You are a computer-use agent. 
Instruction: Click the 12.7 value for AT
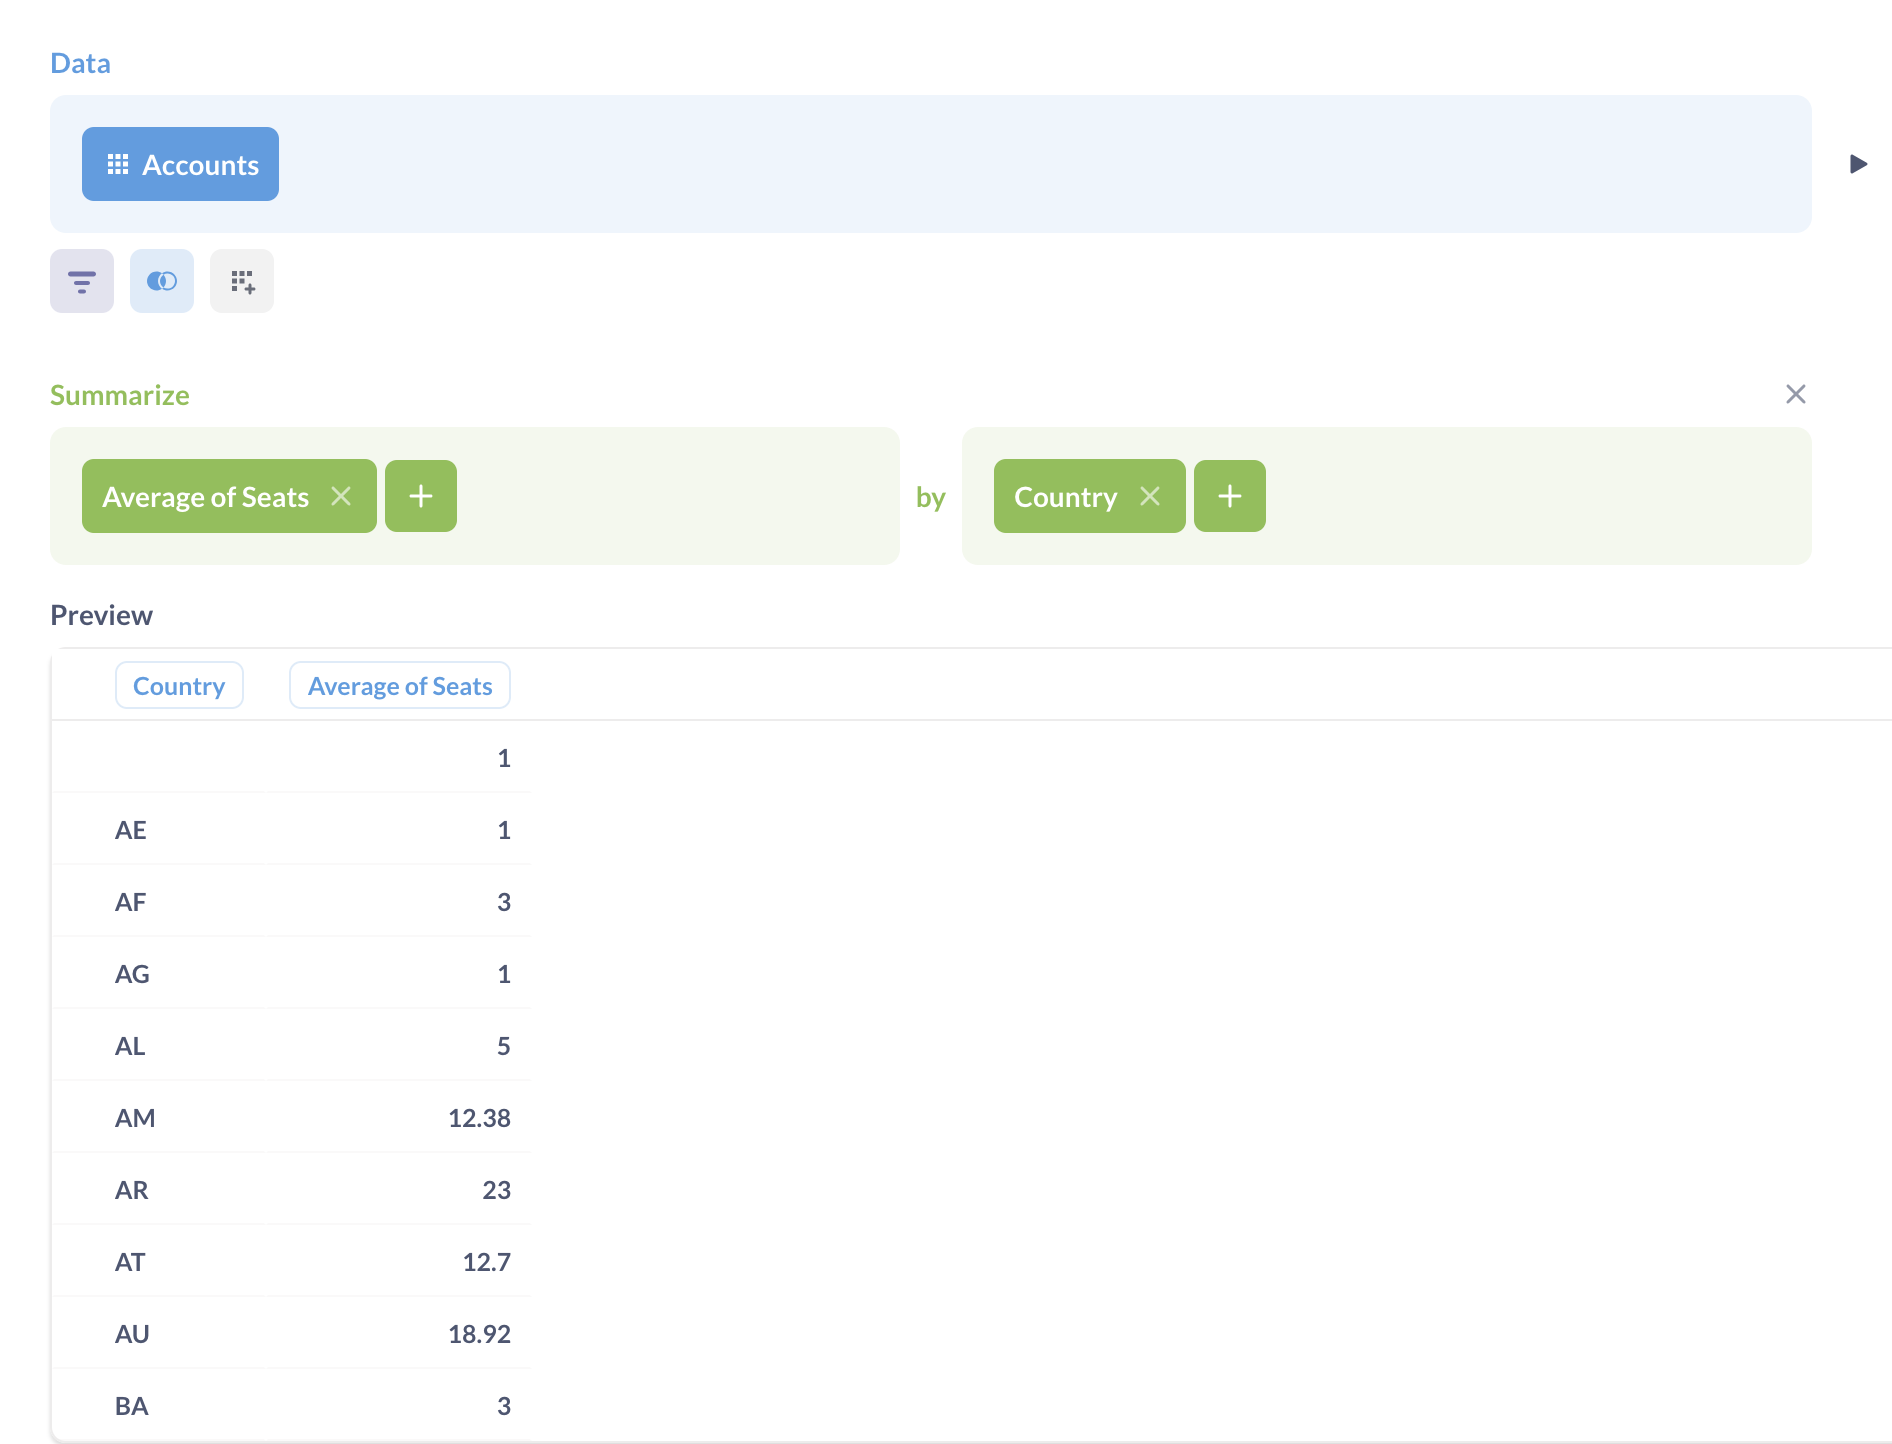[486, 1262]
